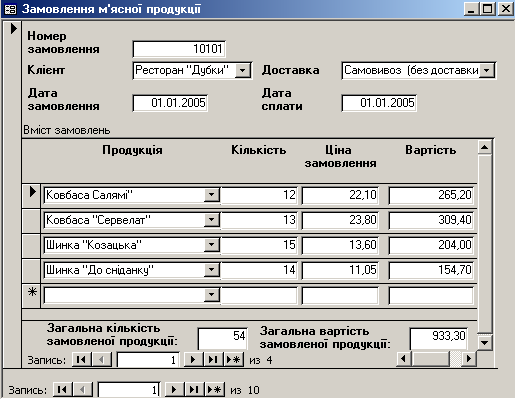
Task: Click the Дата сплати field
Action: (379, 103)
